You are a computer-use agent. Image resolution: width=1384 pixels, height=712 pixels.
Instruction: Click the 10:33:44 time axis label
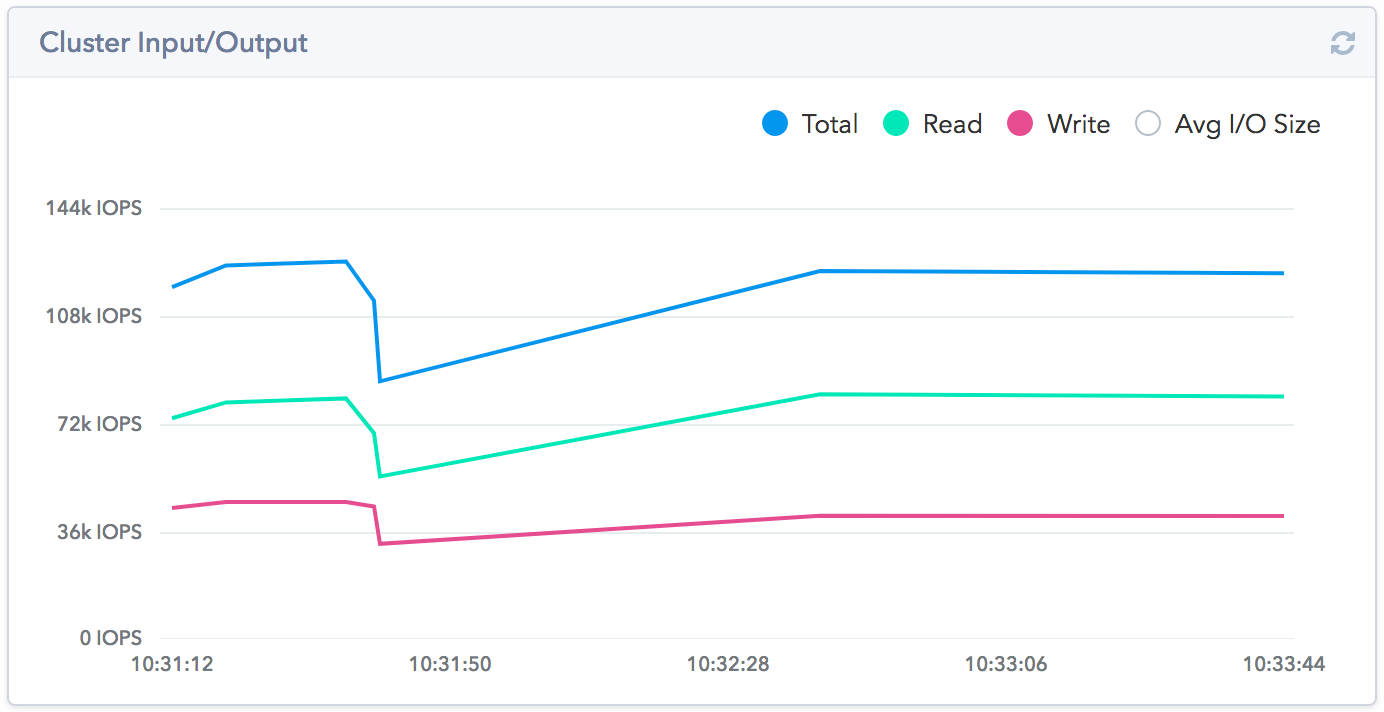pos(1283,664)
